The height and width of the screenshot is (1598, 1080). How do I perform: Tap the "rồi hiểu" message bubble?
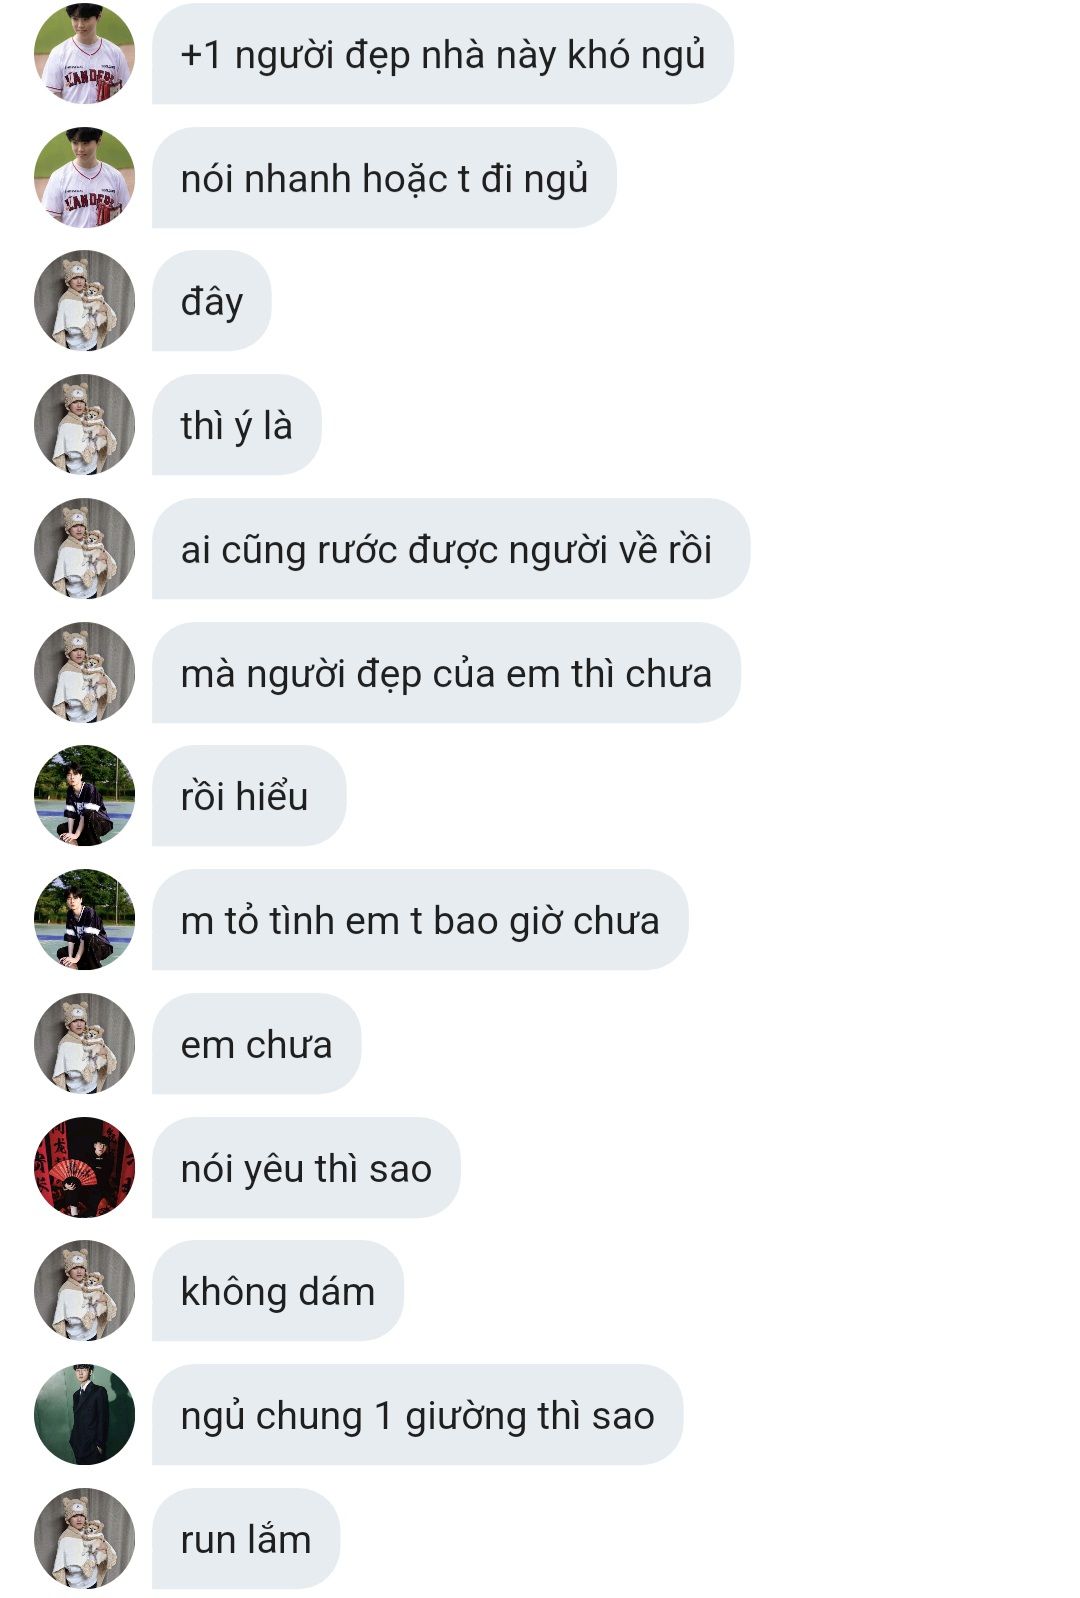coord(249,796)
